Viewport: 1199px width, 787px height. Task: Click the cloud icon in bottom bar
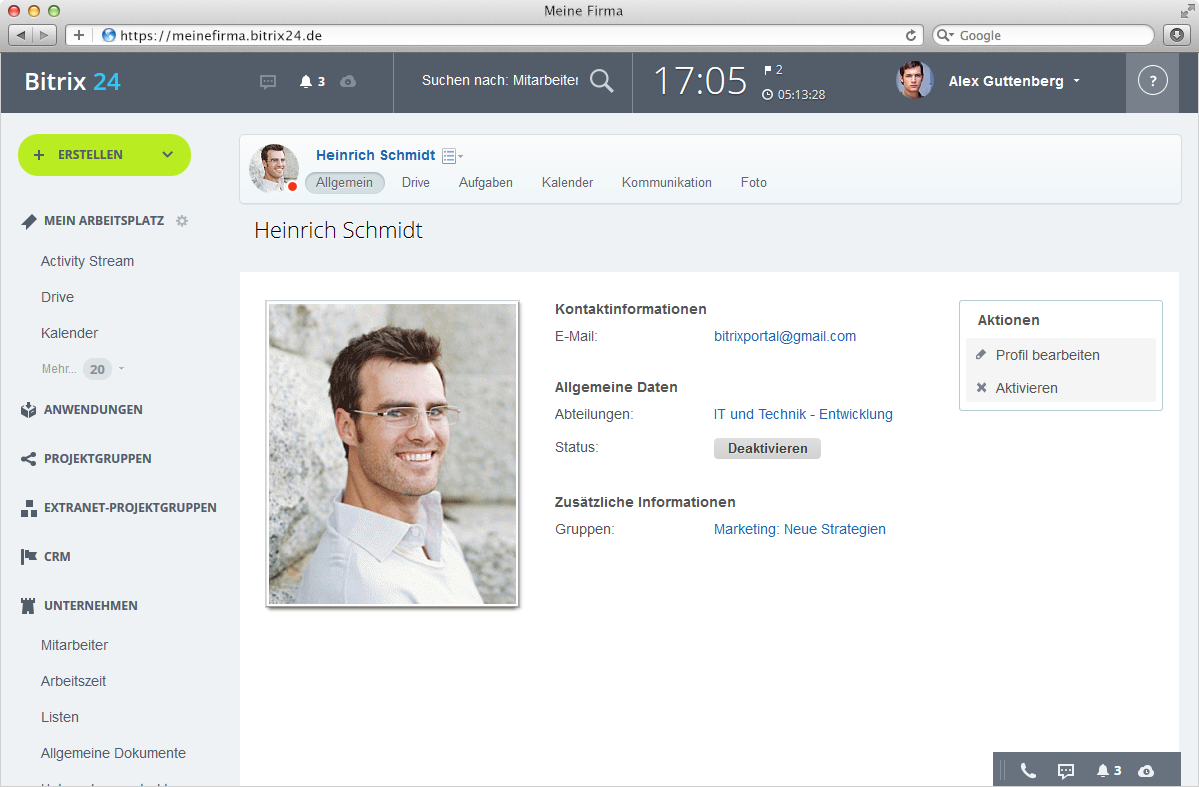tap(1145, 771)
